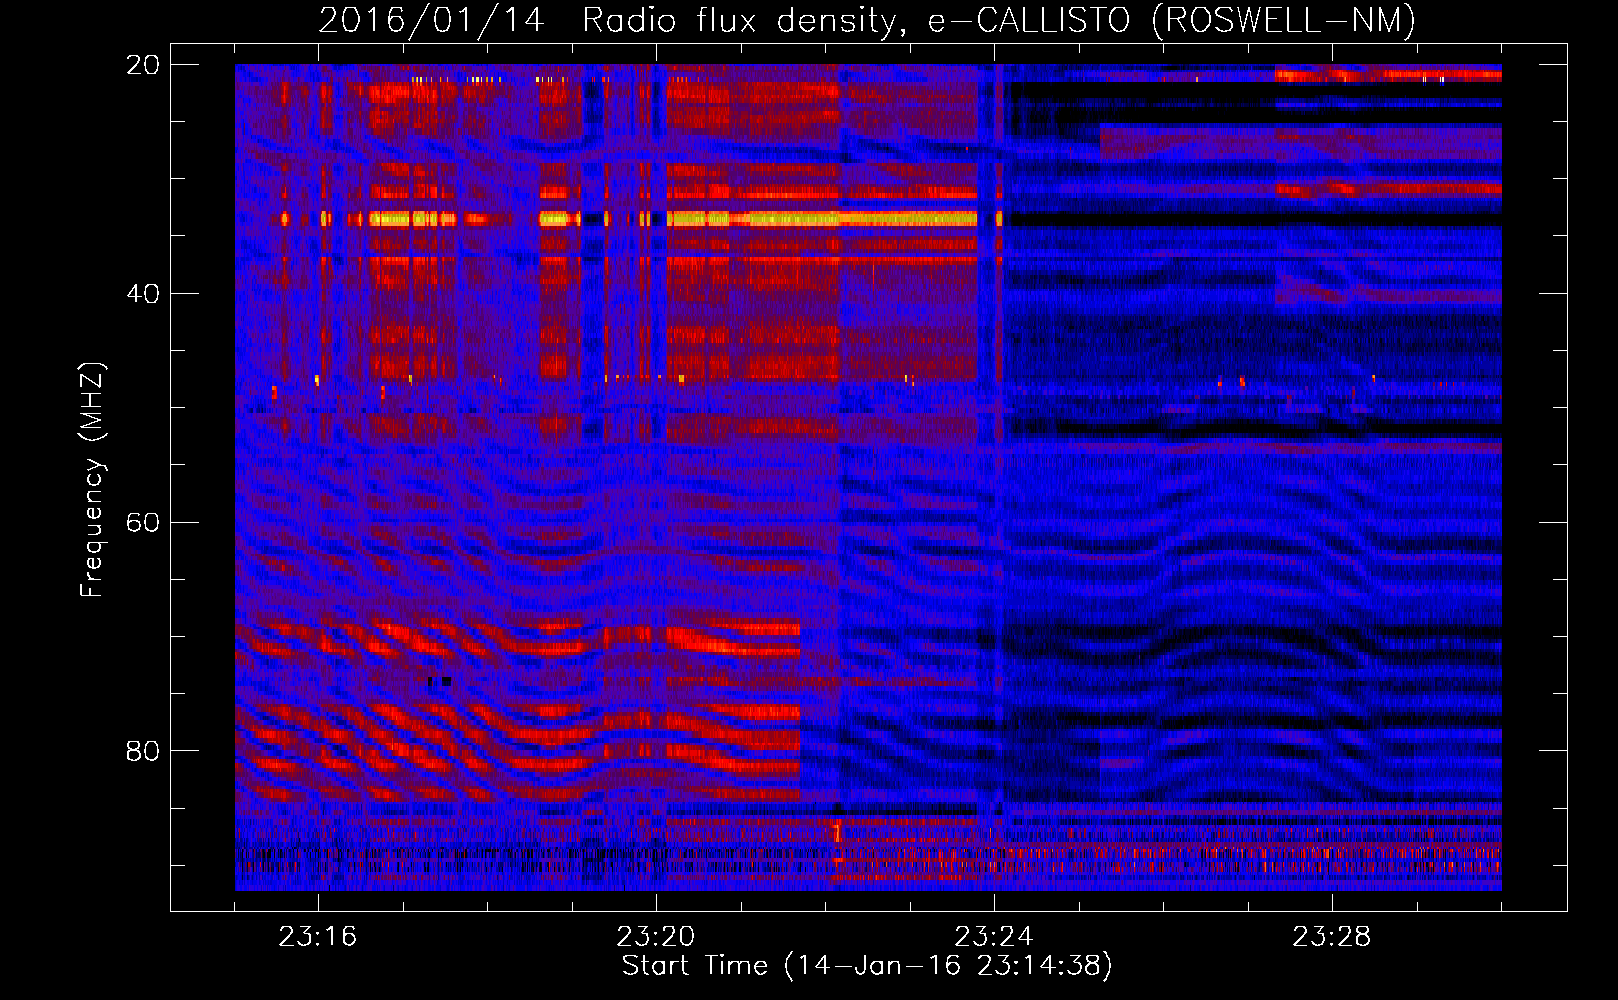The image size is (1618, 1000).
Task: Click the 23:28 time tick label
Action: tap(1332, 937)
